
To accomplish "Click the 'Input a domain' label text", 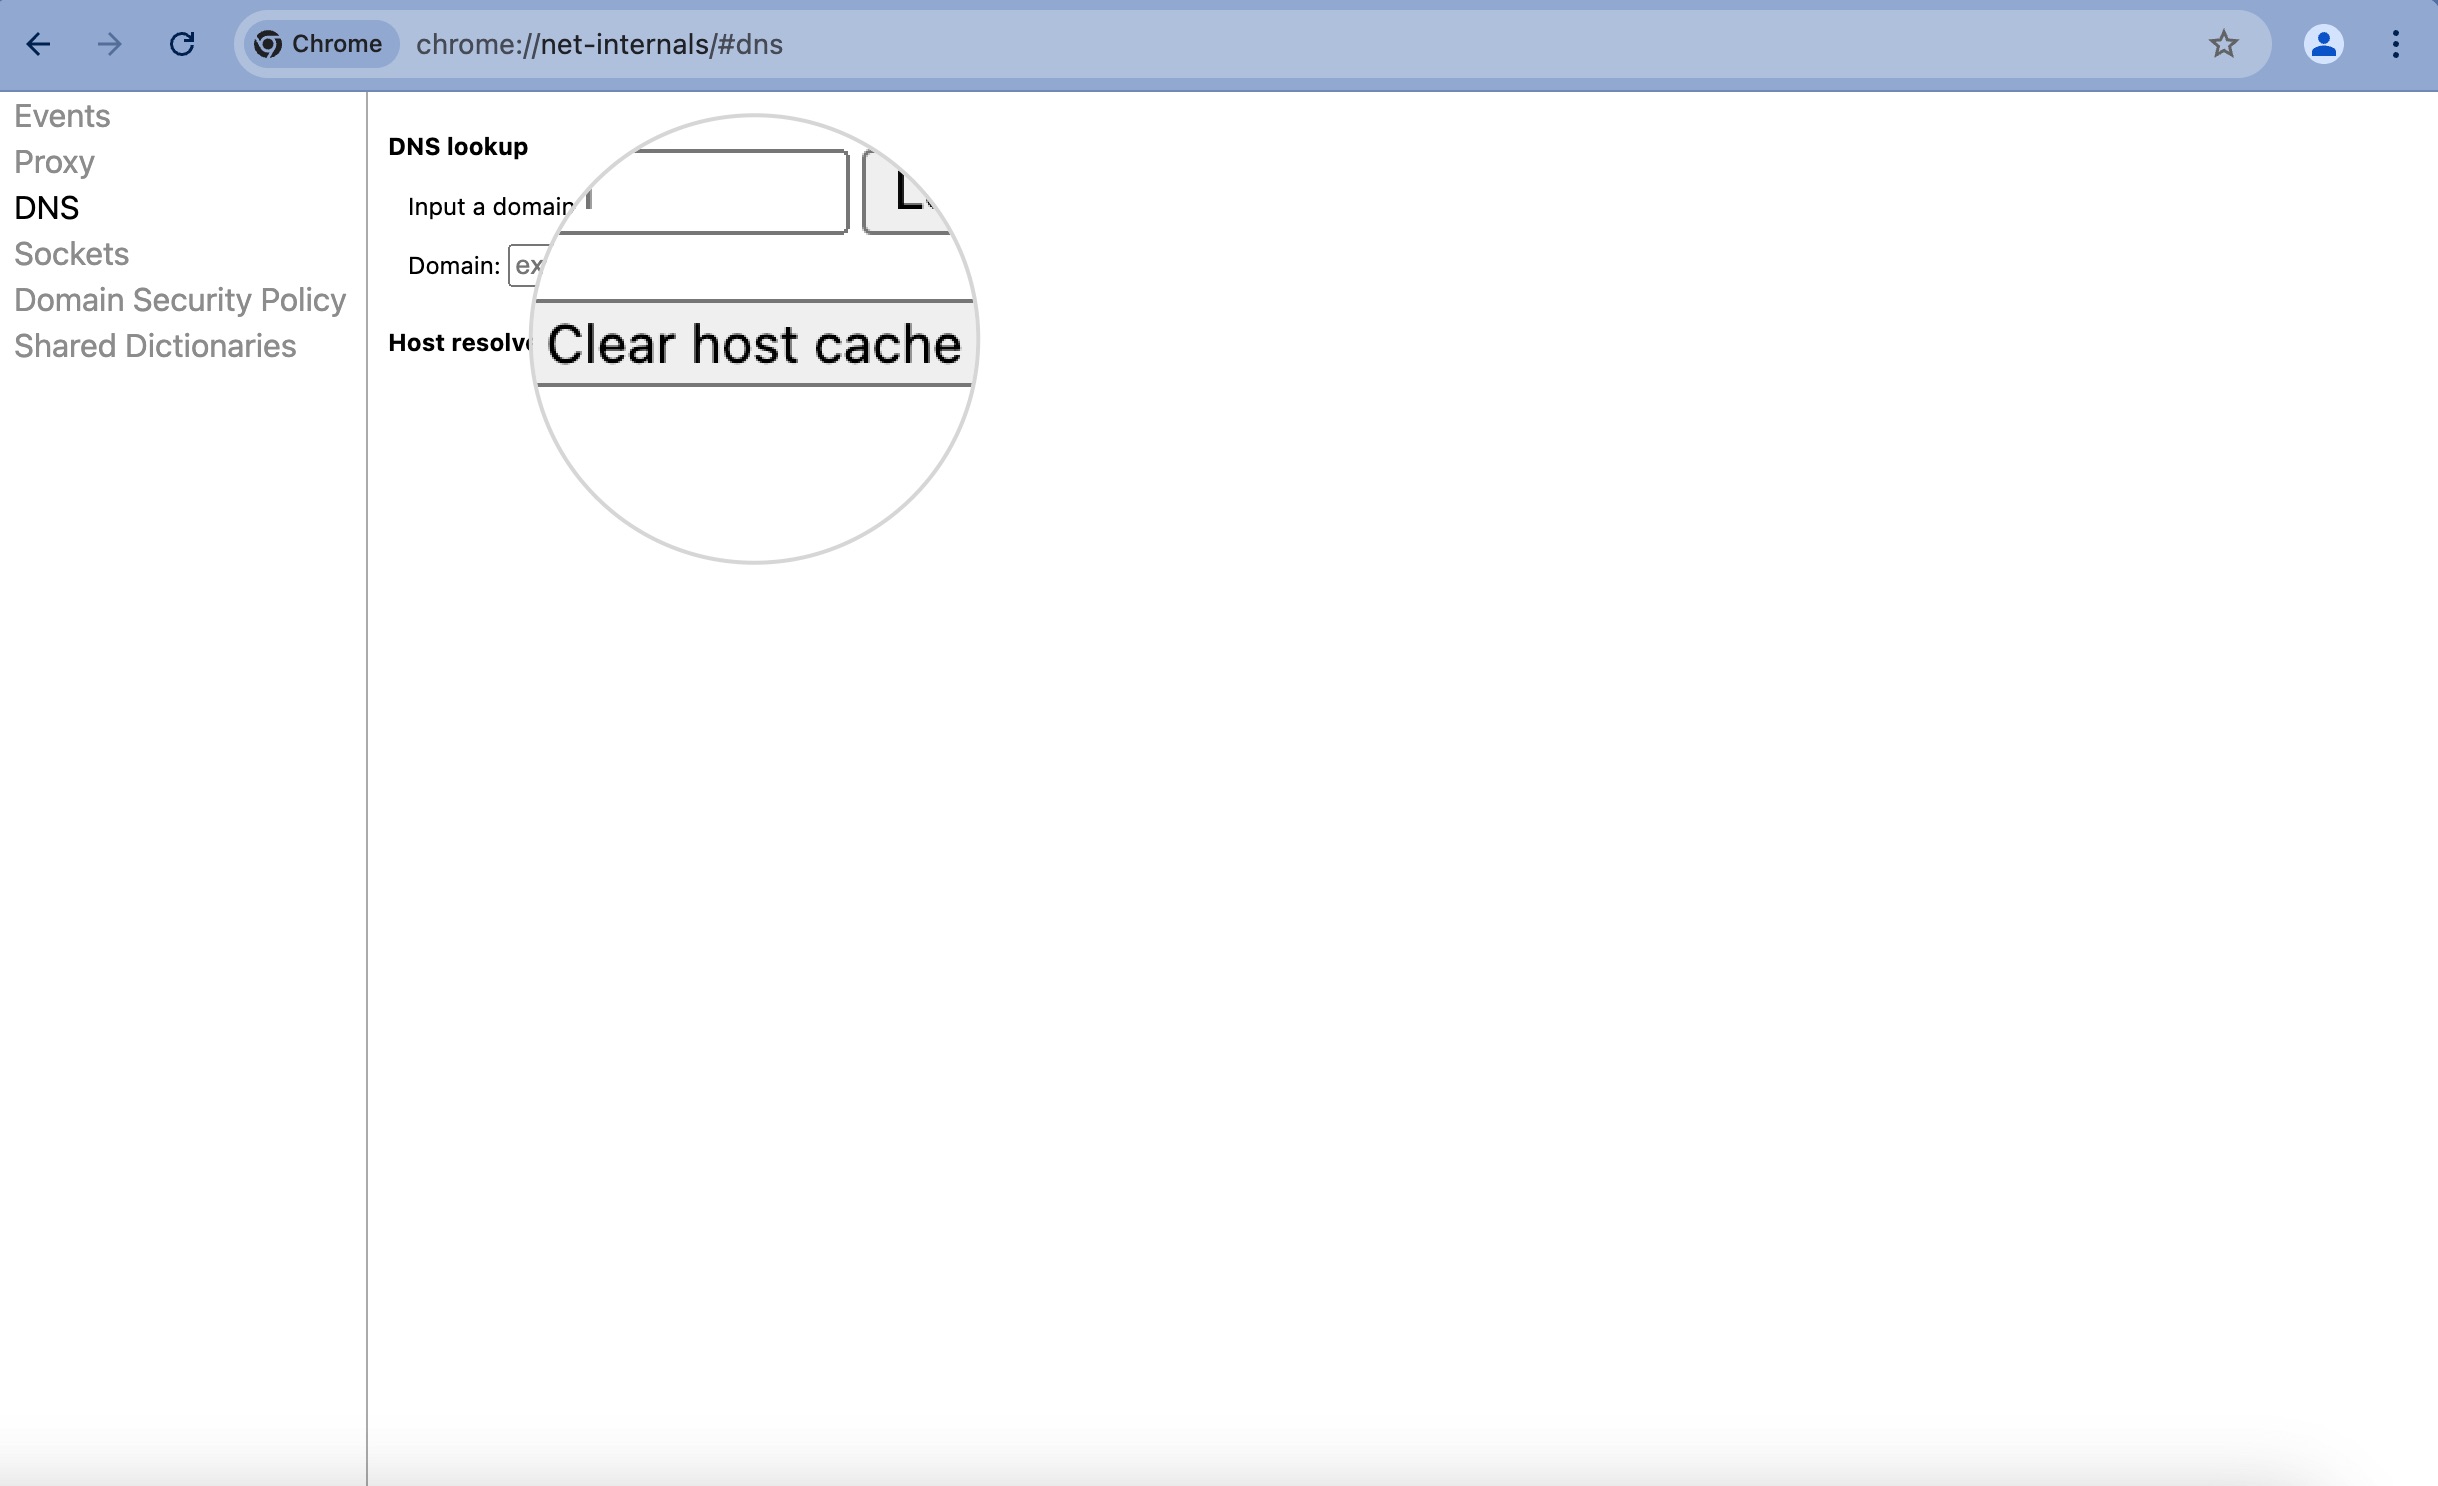I will pyautogui.click(x=490, y=207).
